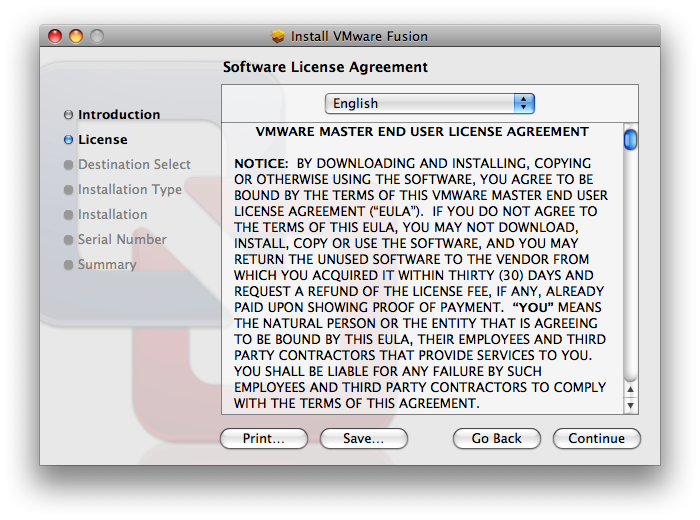The height and width of the screenshot is (520, 700).
Task: Click the bullet next to Introduction
Action: pyautogui.click(x=68, y=115)
